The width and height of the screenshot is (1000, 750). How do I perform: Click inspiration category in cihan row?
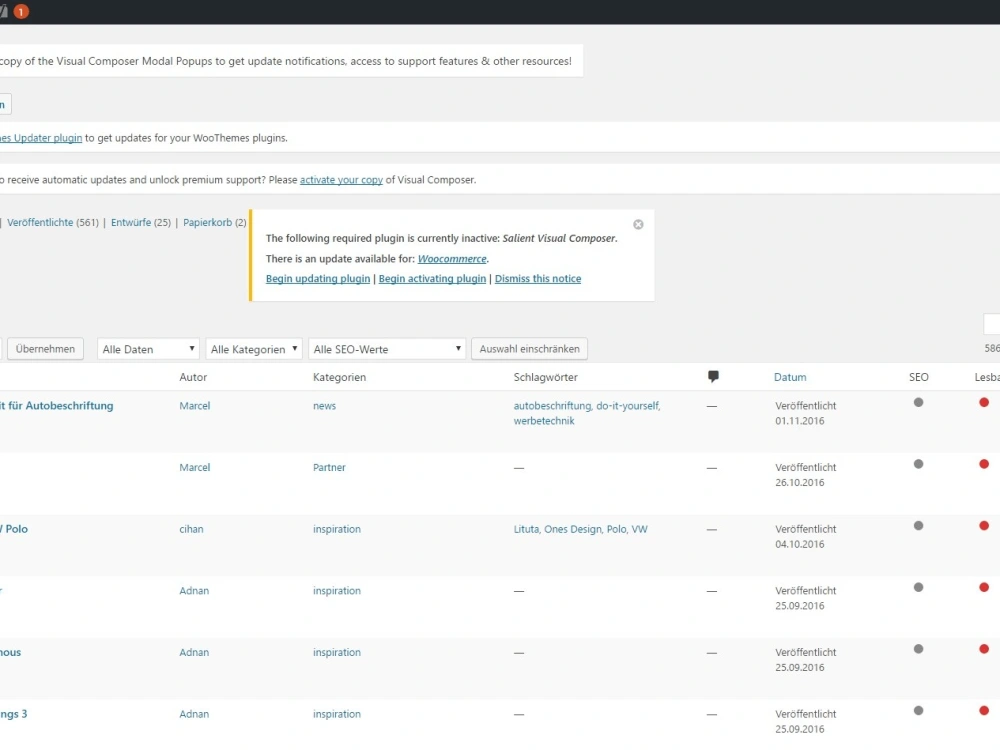coord(337,529)
